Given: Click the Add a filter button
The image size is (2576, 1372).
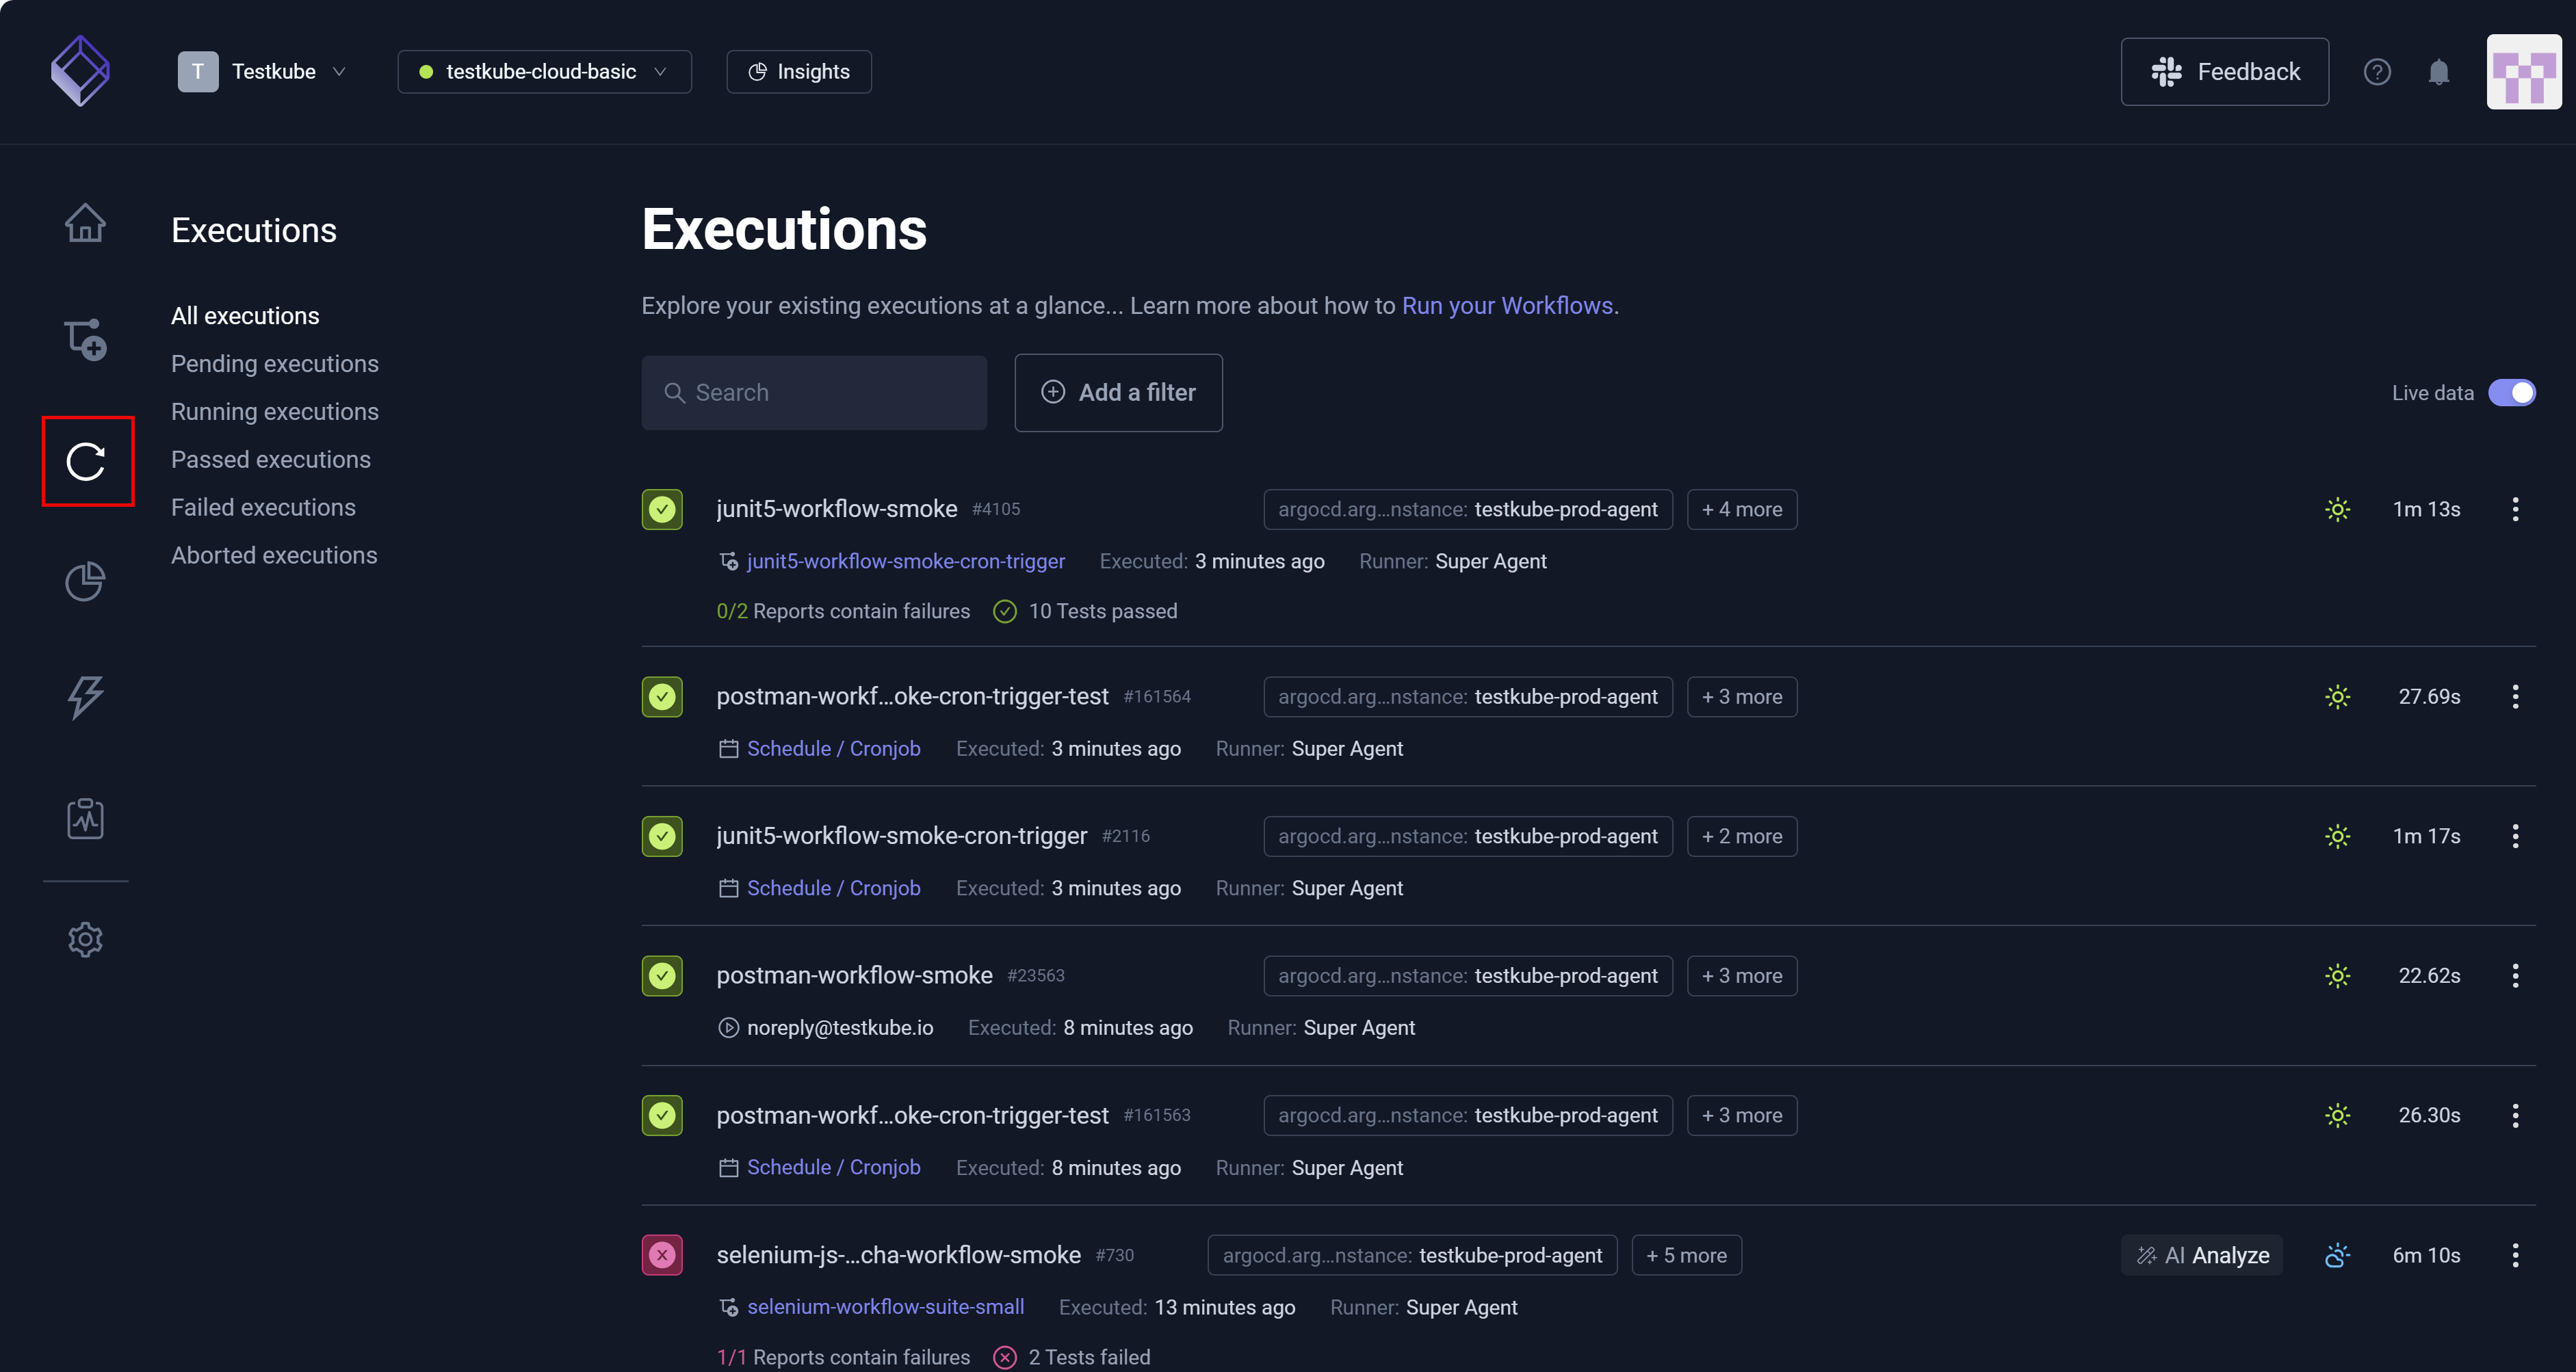Looking at the screenshot, I should pyautogui.click(x=1118, y=392).
